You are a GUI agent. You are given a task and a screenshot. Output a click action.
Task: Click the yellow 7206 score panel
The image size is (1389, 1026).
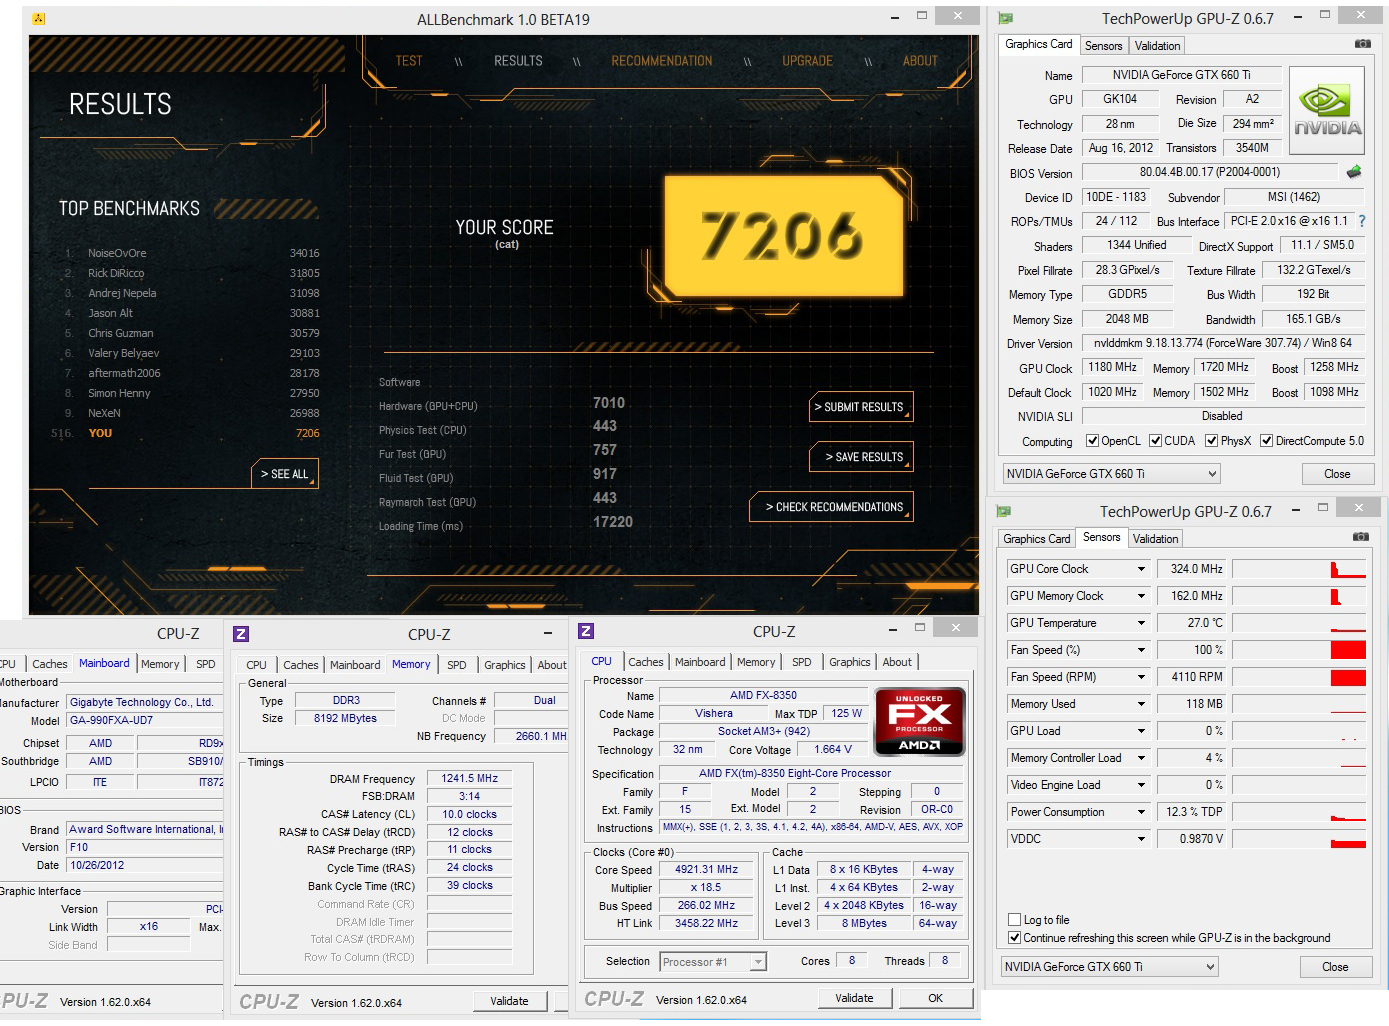783,236
